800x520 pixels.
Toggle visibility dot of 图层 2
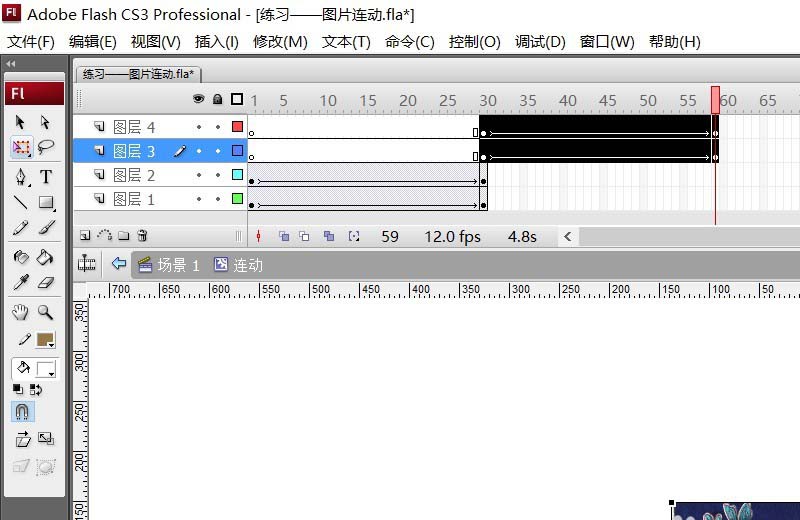coord(199,175)
